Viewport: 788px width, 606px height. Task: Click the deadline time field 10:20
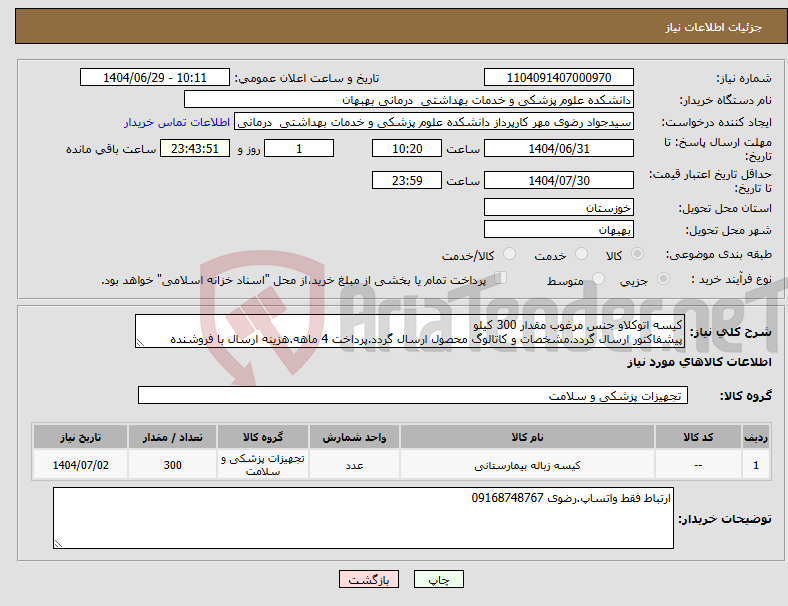click(407, 148)
